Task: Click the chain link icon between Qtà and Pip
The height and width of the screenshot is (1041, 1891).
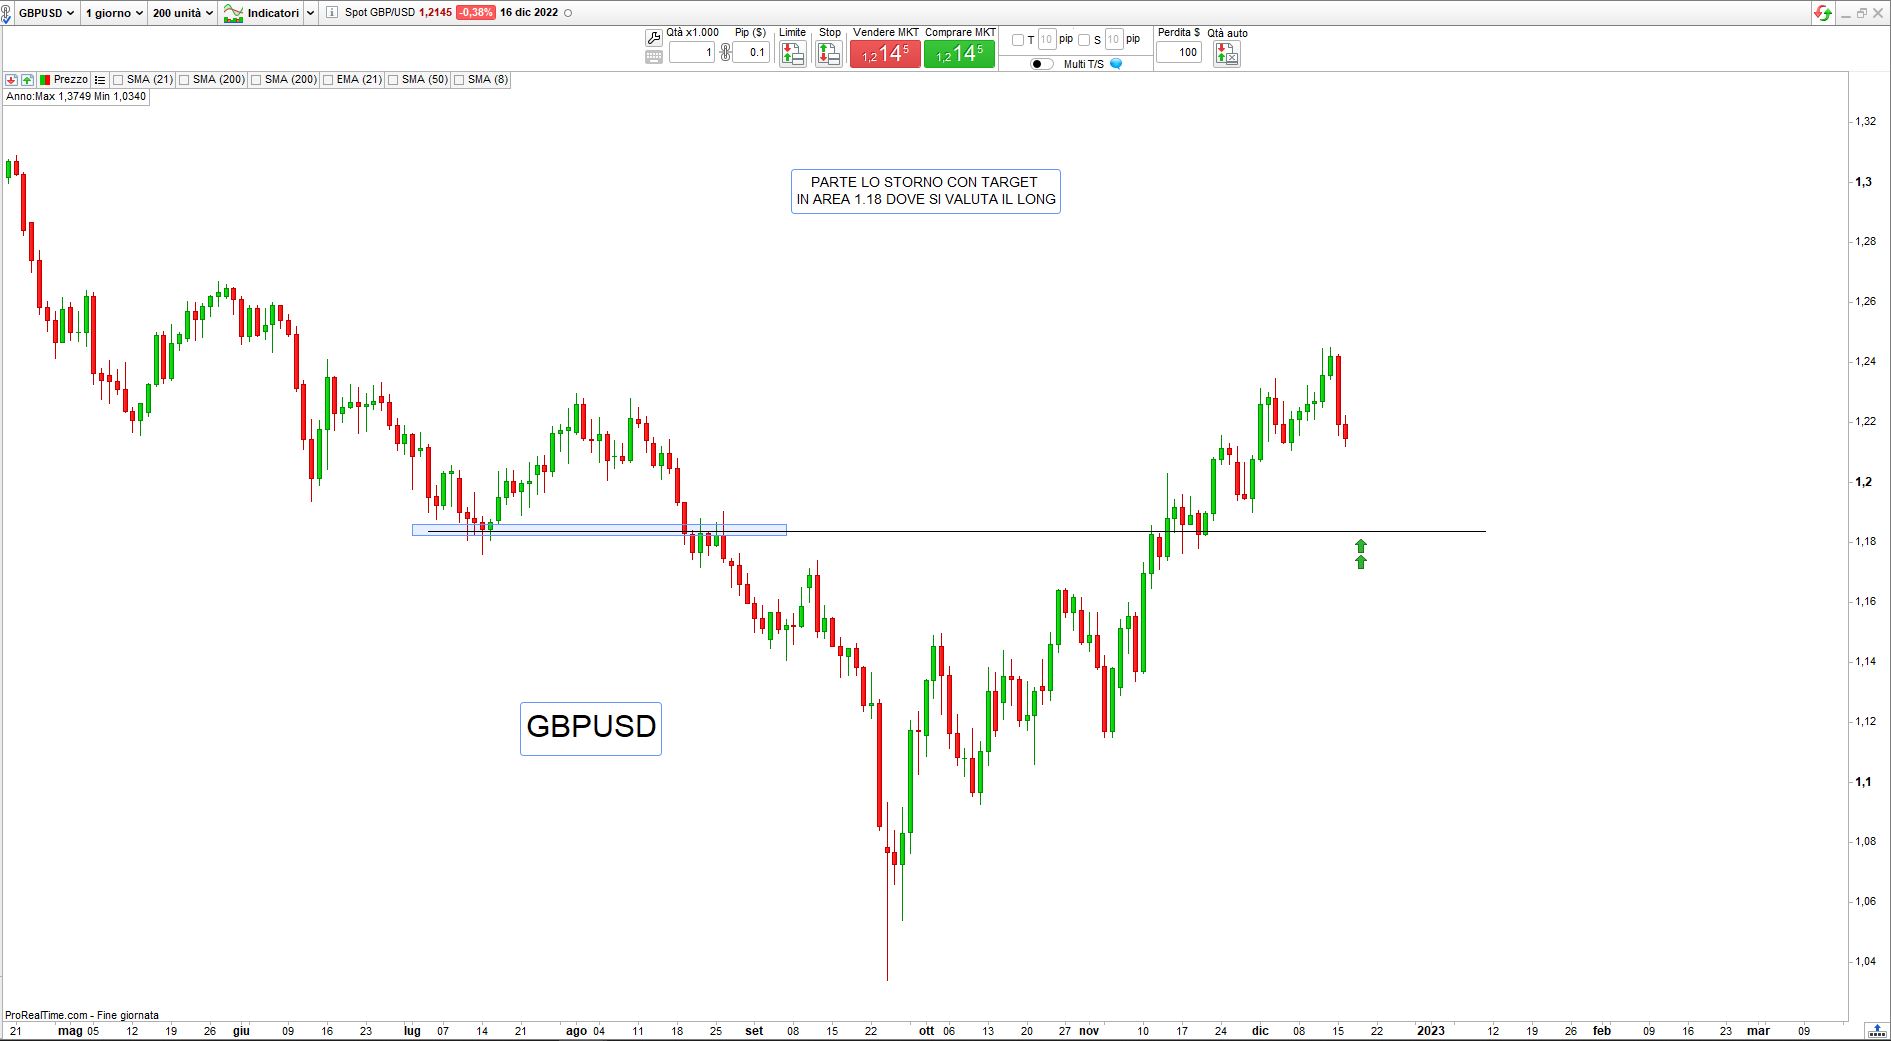Action: coord(725,52)
